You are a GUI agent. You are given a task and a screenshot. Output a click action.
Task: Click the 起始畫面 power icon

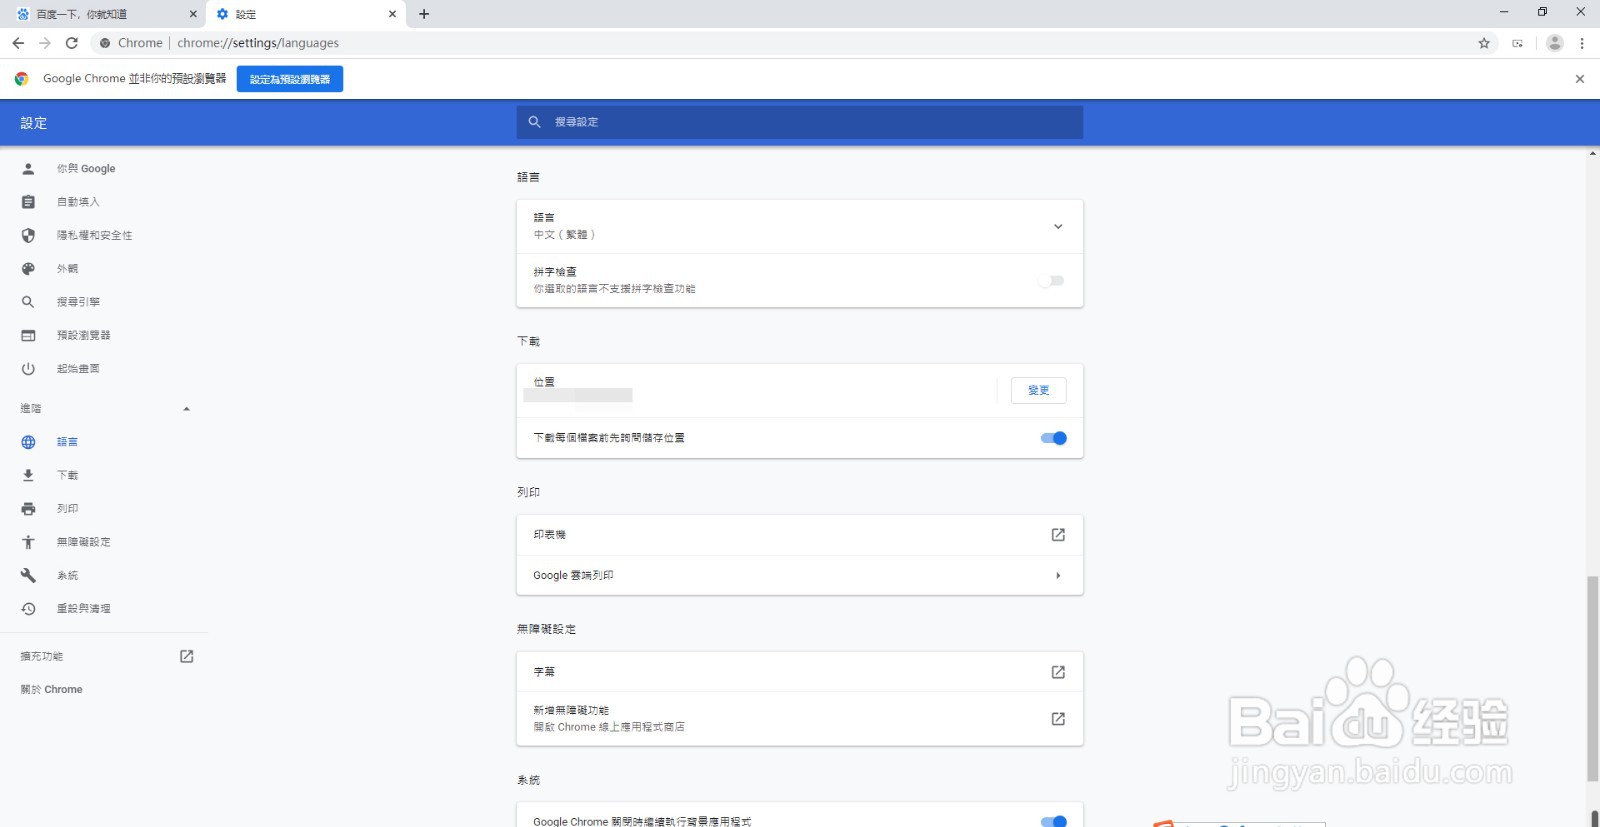(28, 369)
